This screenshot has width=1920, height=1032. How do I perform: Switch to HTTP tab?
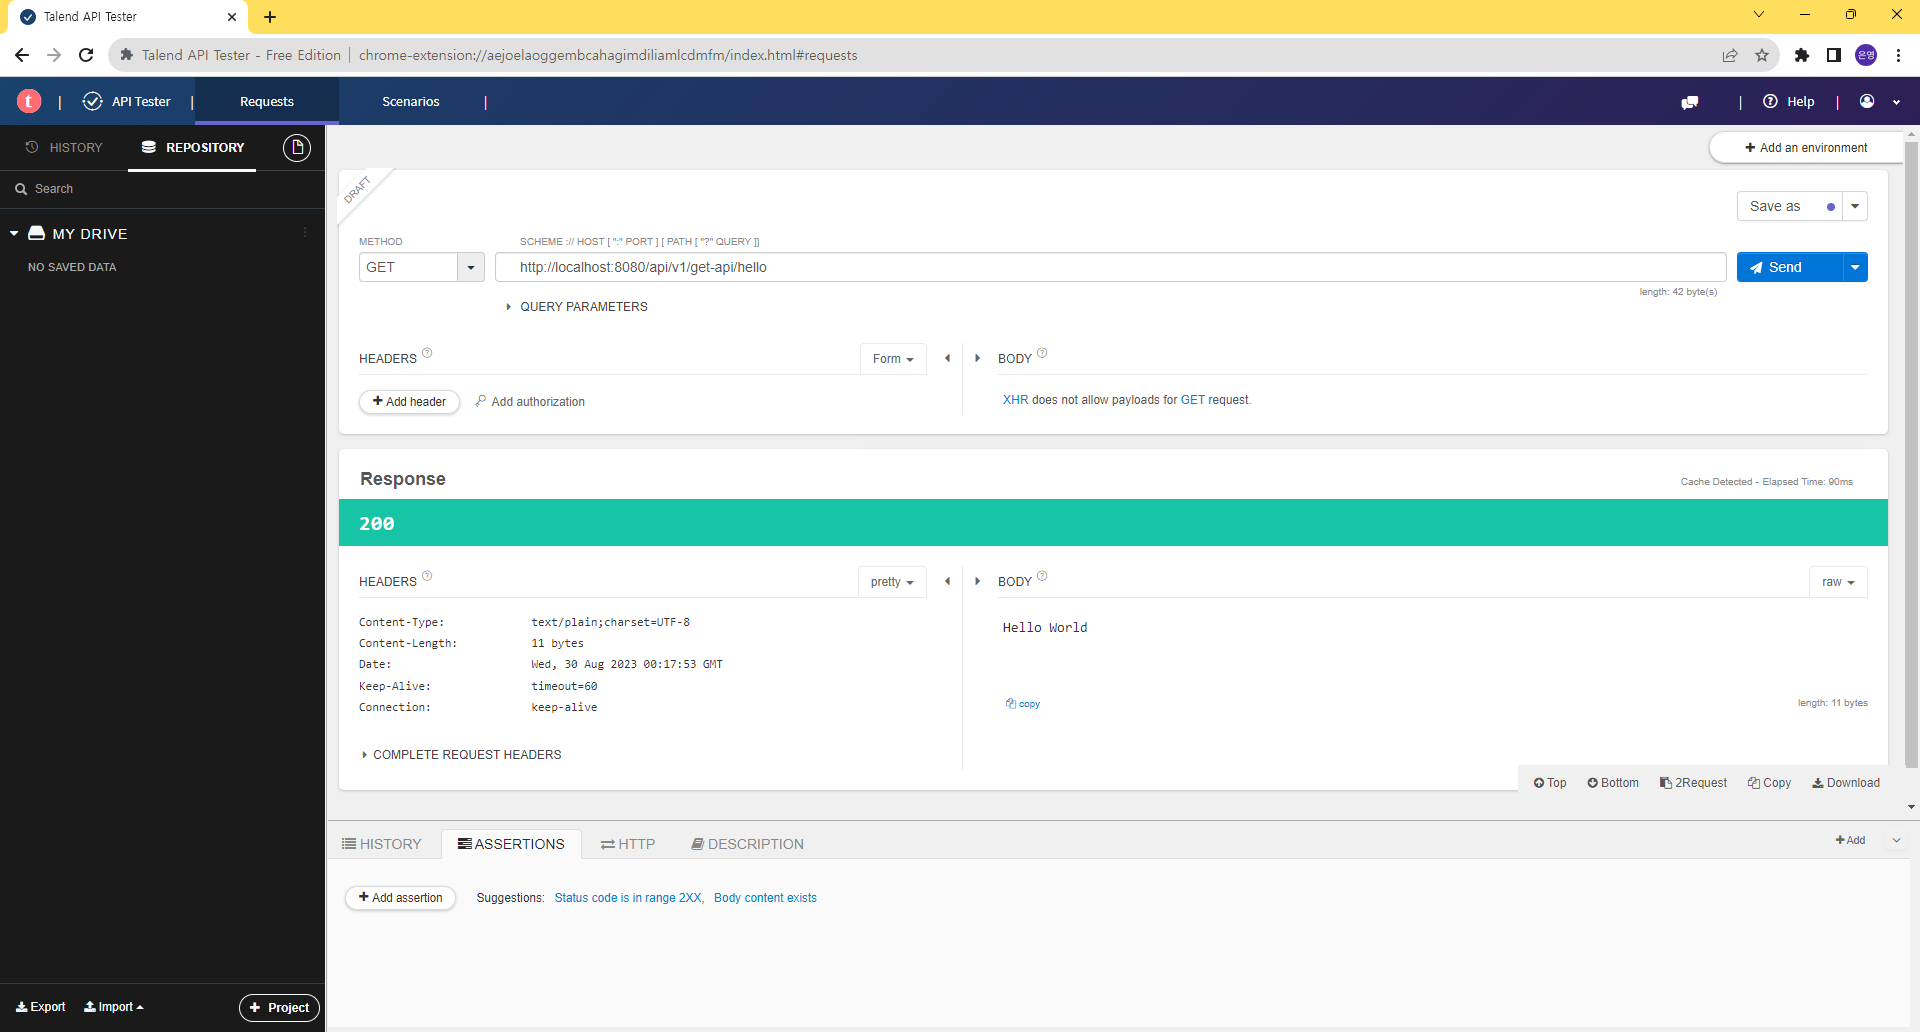[x=628, y=844]
